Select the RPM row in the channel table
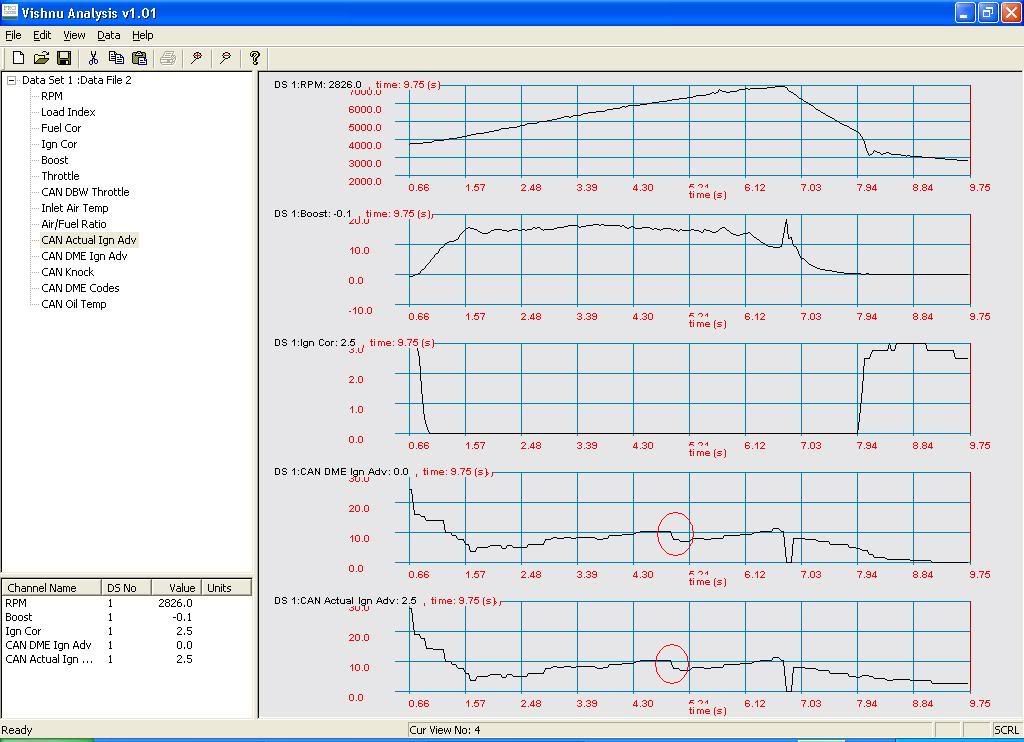 pyautogui.click(x=127, y=604)
